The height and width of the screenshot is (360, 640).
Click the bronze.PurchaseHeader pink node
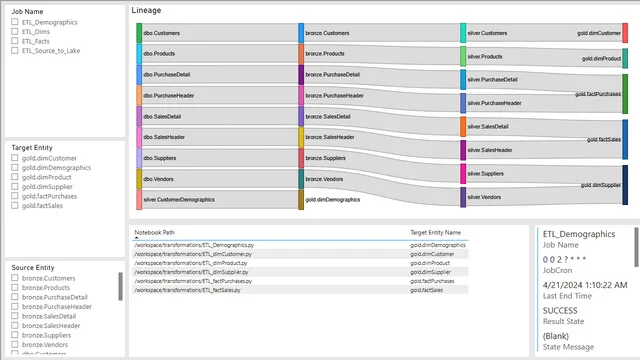(301, 96)
